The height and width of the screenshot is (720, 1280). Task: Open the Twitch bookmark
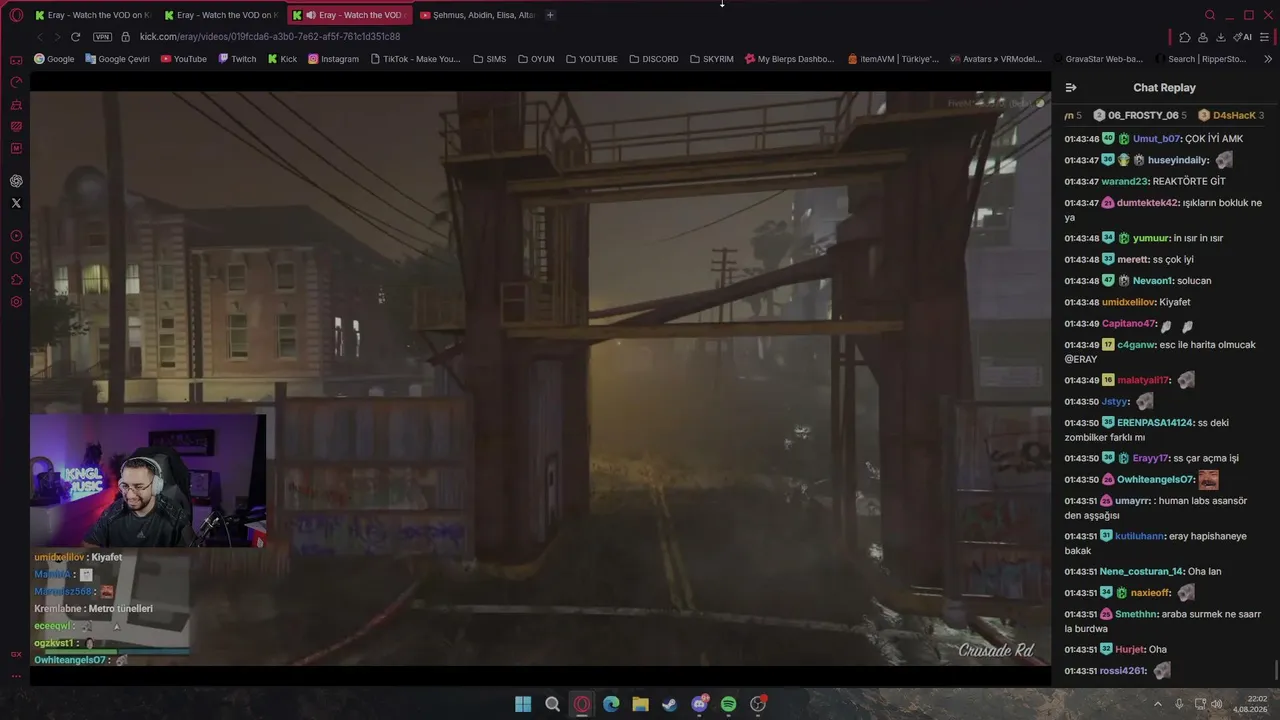(x=237, y=59)
